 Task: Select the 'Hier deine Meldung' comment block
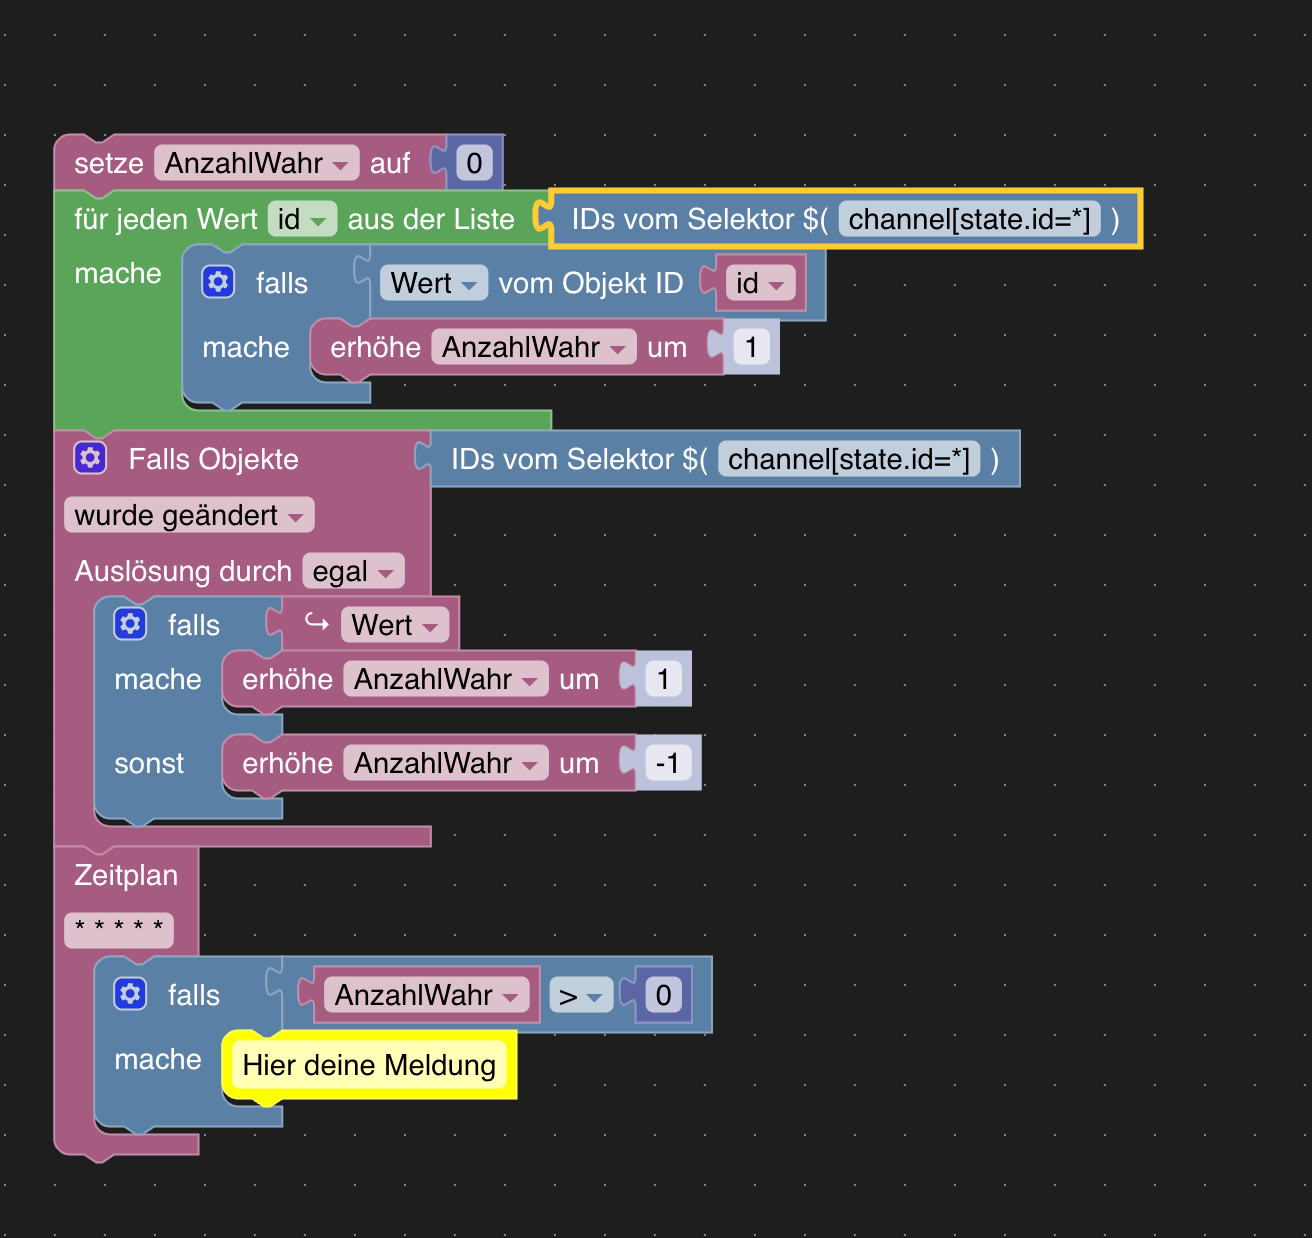[x=369, y=1065]
